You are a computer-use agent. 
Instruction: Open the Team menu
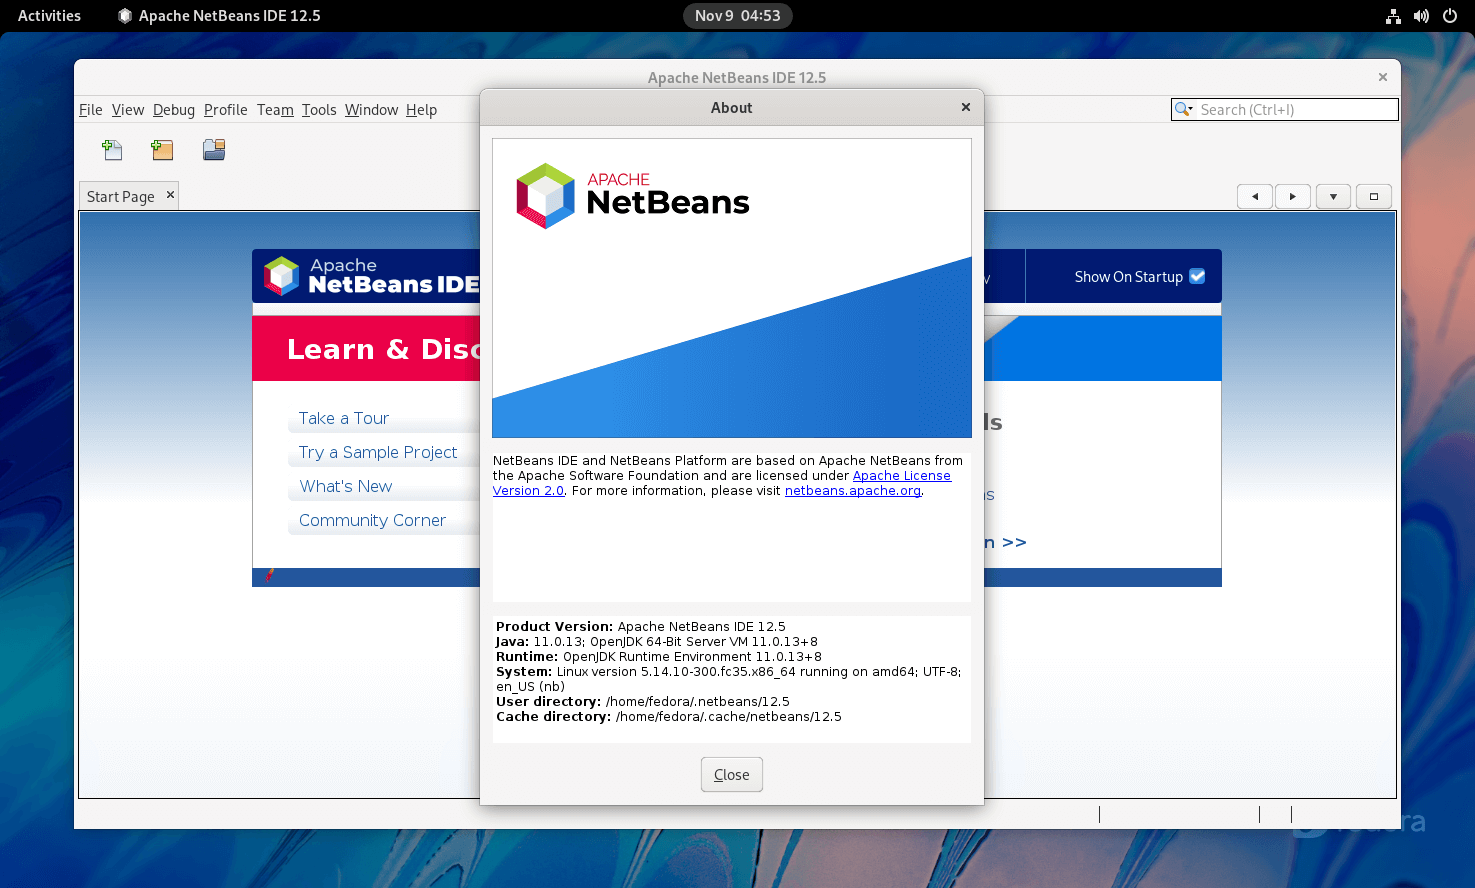tap(275, 110)
